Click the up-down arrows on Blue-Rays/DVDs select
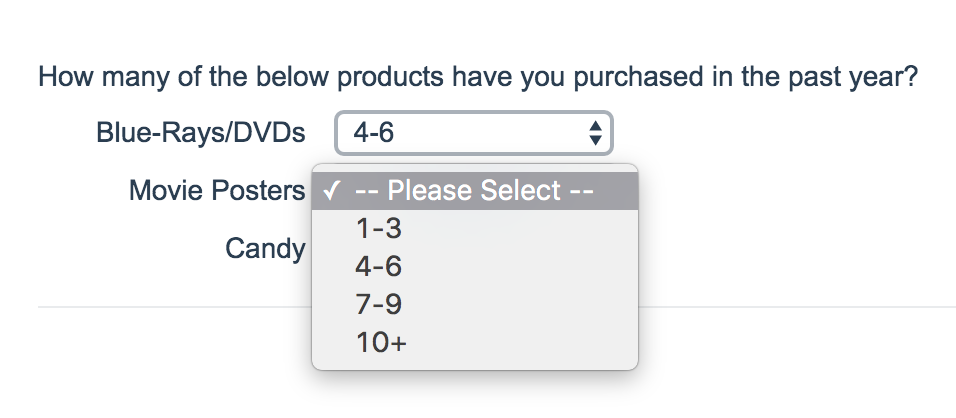The height and width of the screenshot is (418, 956). click(595, 132)
